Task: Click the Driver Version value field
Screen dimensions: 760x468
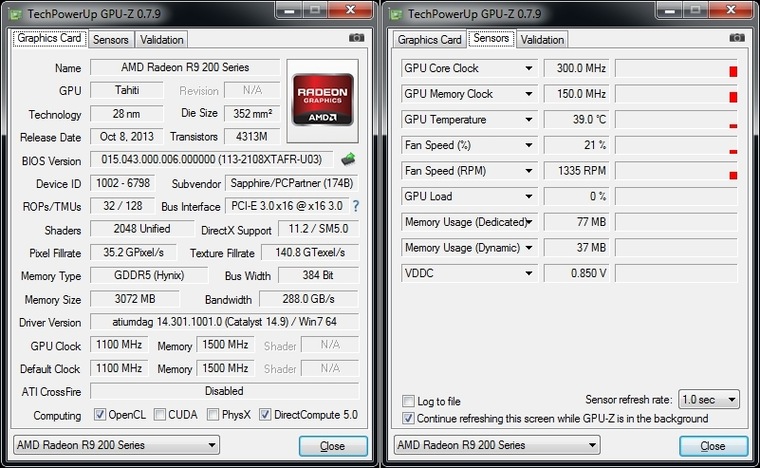Action: [224, 322]
